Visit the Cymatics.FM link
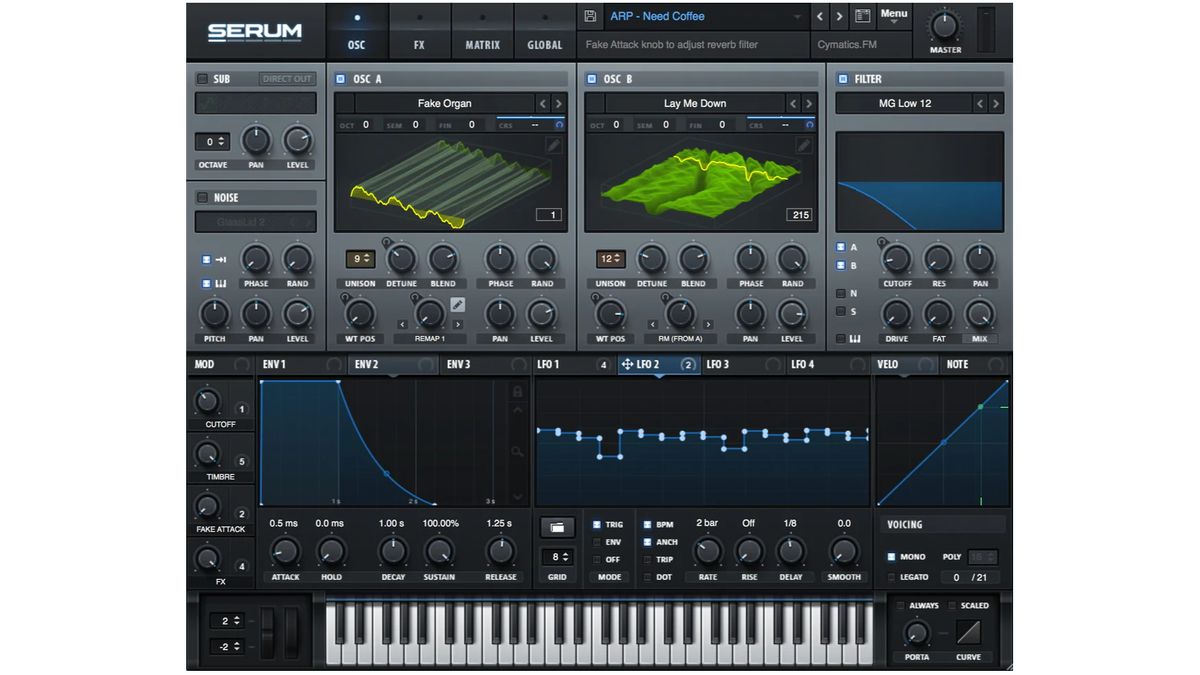This screenshot has width=1200, height=675. pyautogui.click(x=847, y=44)
